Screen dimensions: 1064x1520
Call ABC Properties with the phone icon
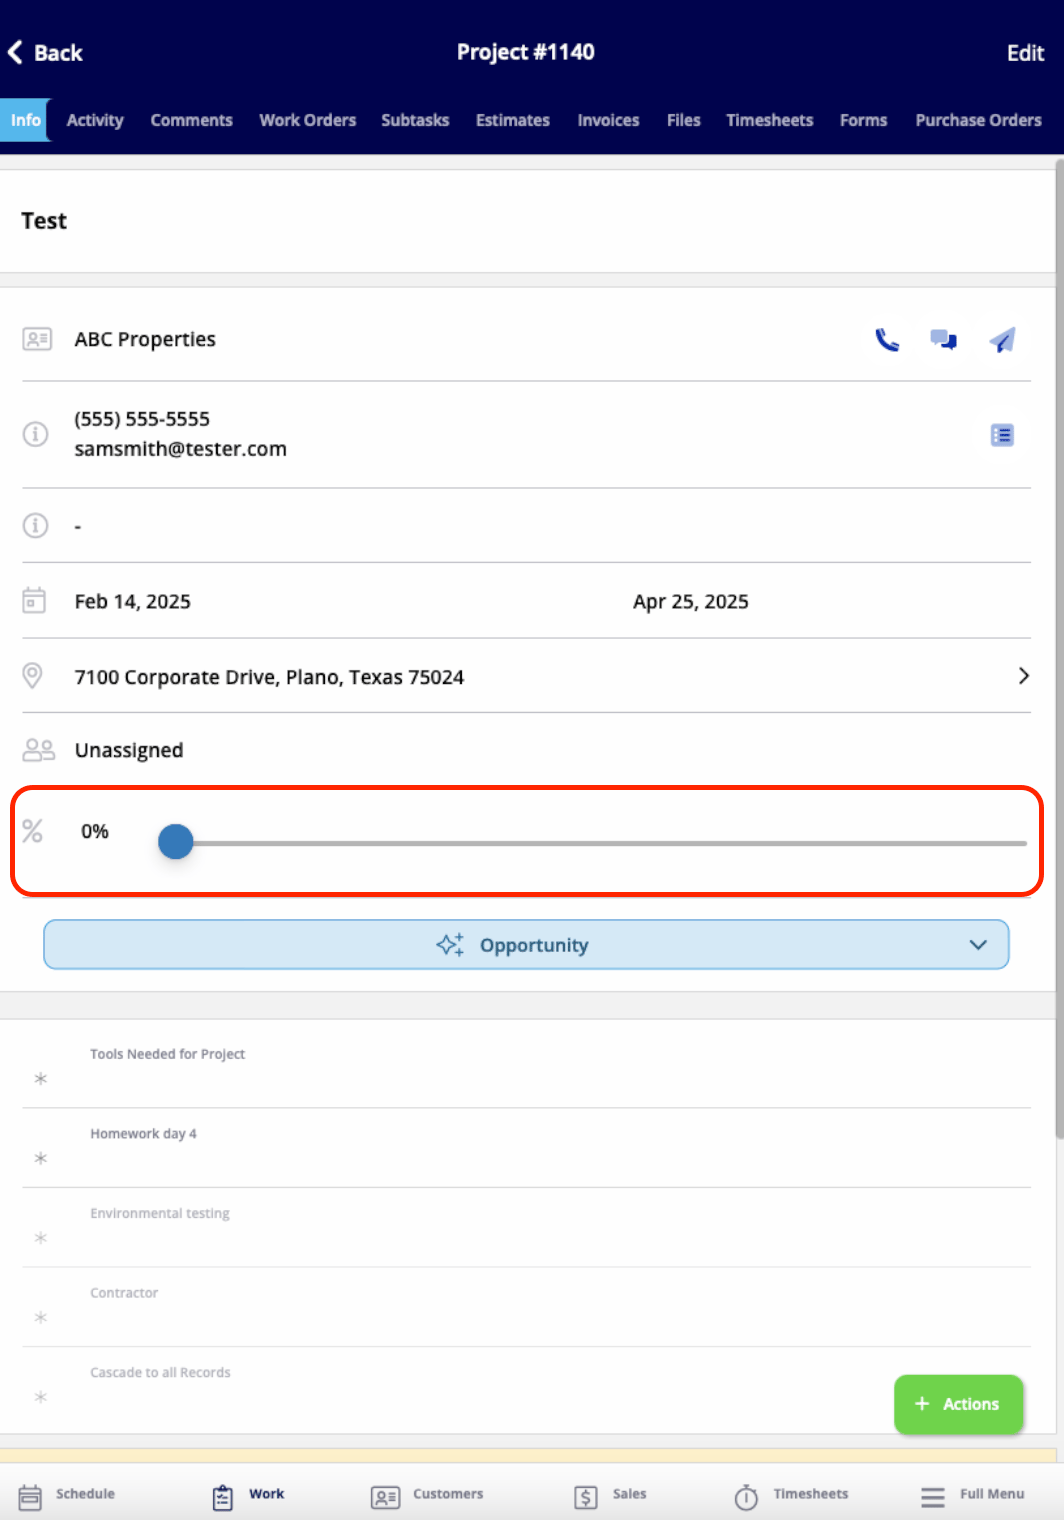(887, 340)
